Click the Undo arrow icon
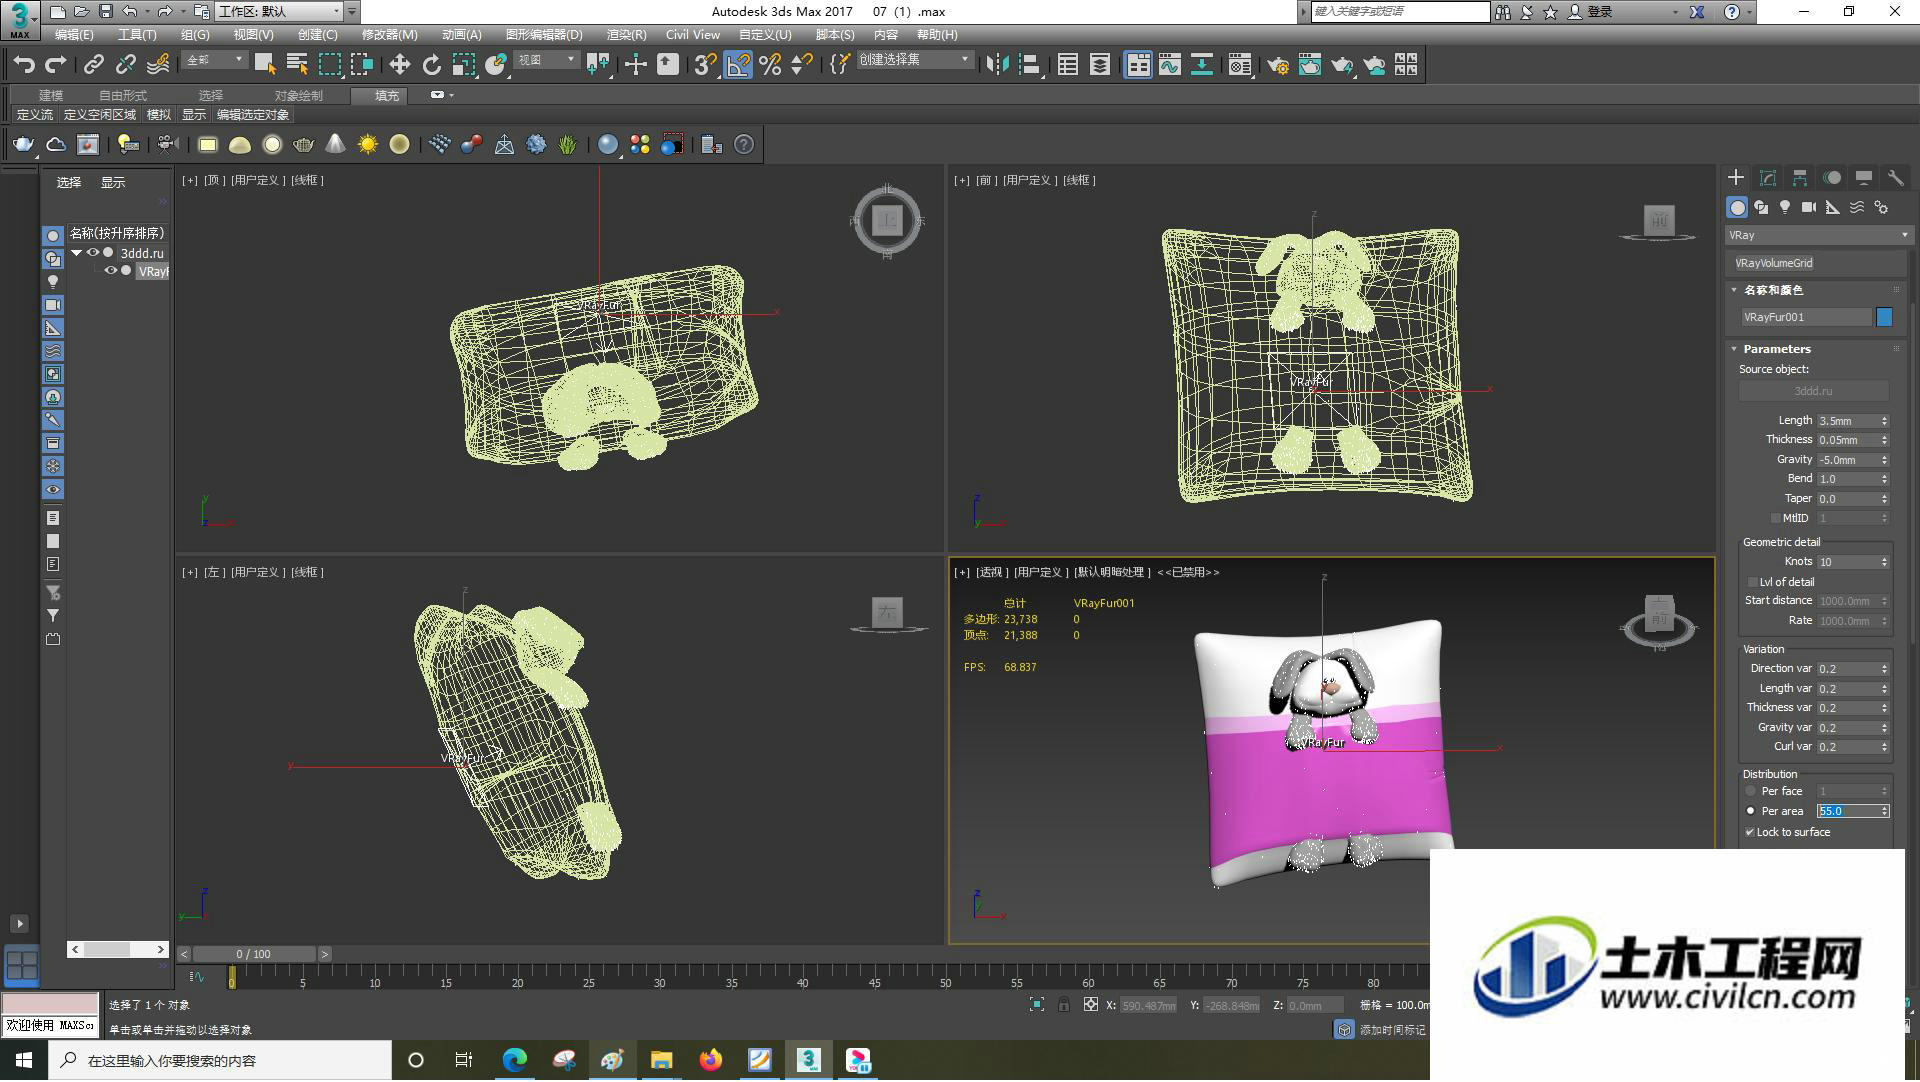Screen dimensions: 1920x1082 [x=24, y=65]
